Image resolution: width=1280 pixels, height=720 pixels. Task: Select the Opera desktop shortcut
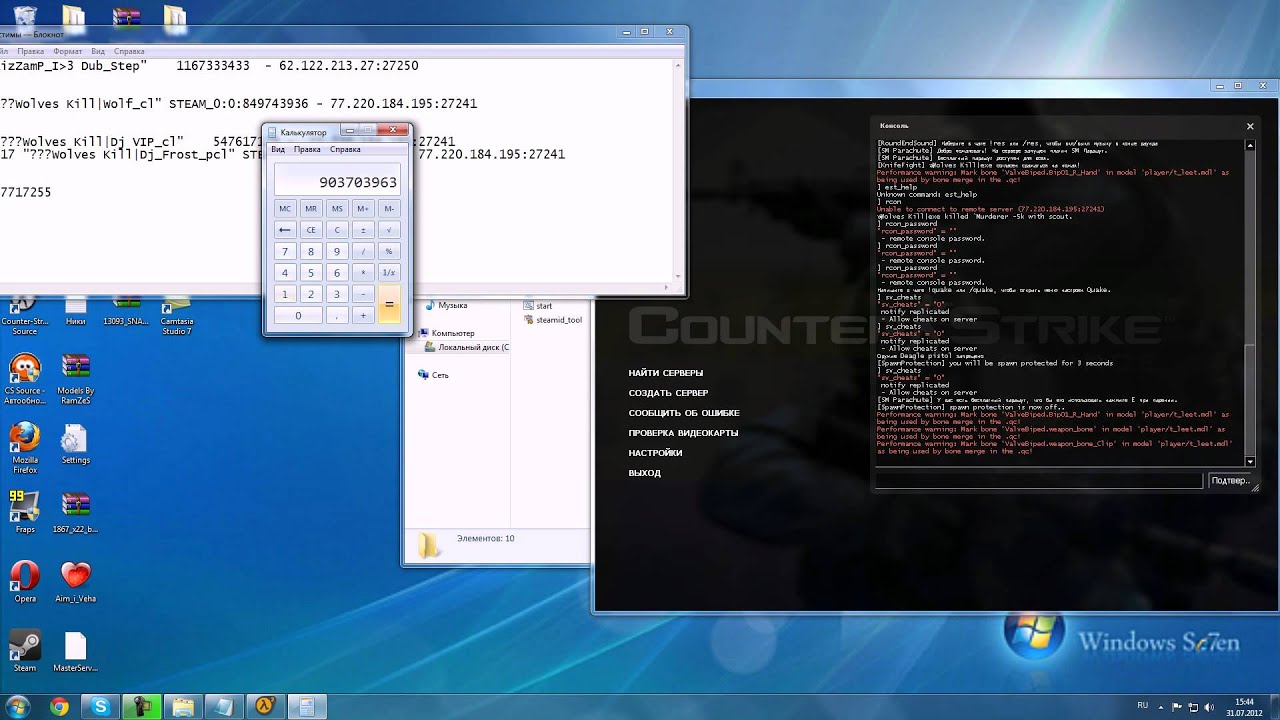pos(24,582)
